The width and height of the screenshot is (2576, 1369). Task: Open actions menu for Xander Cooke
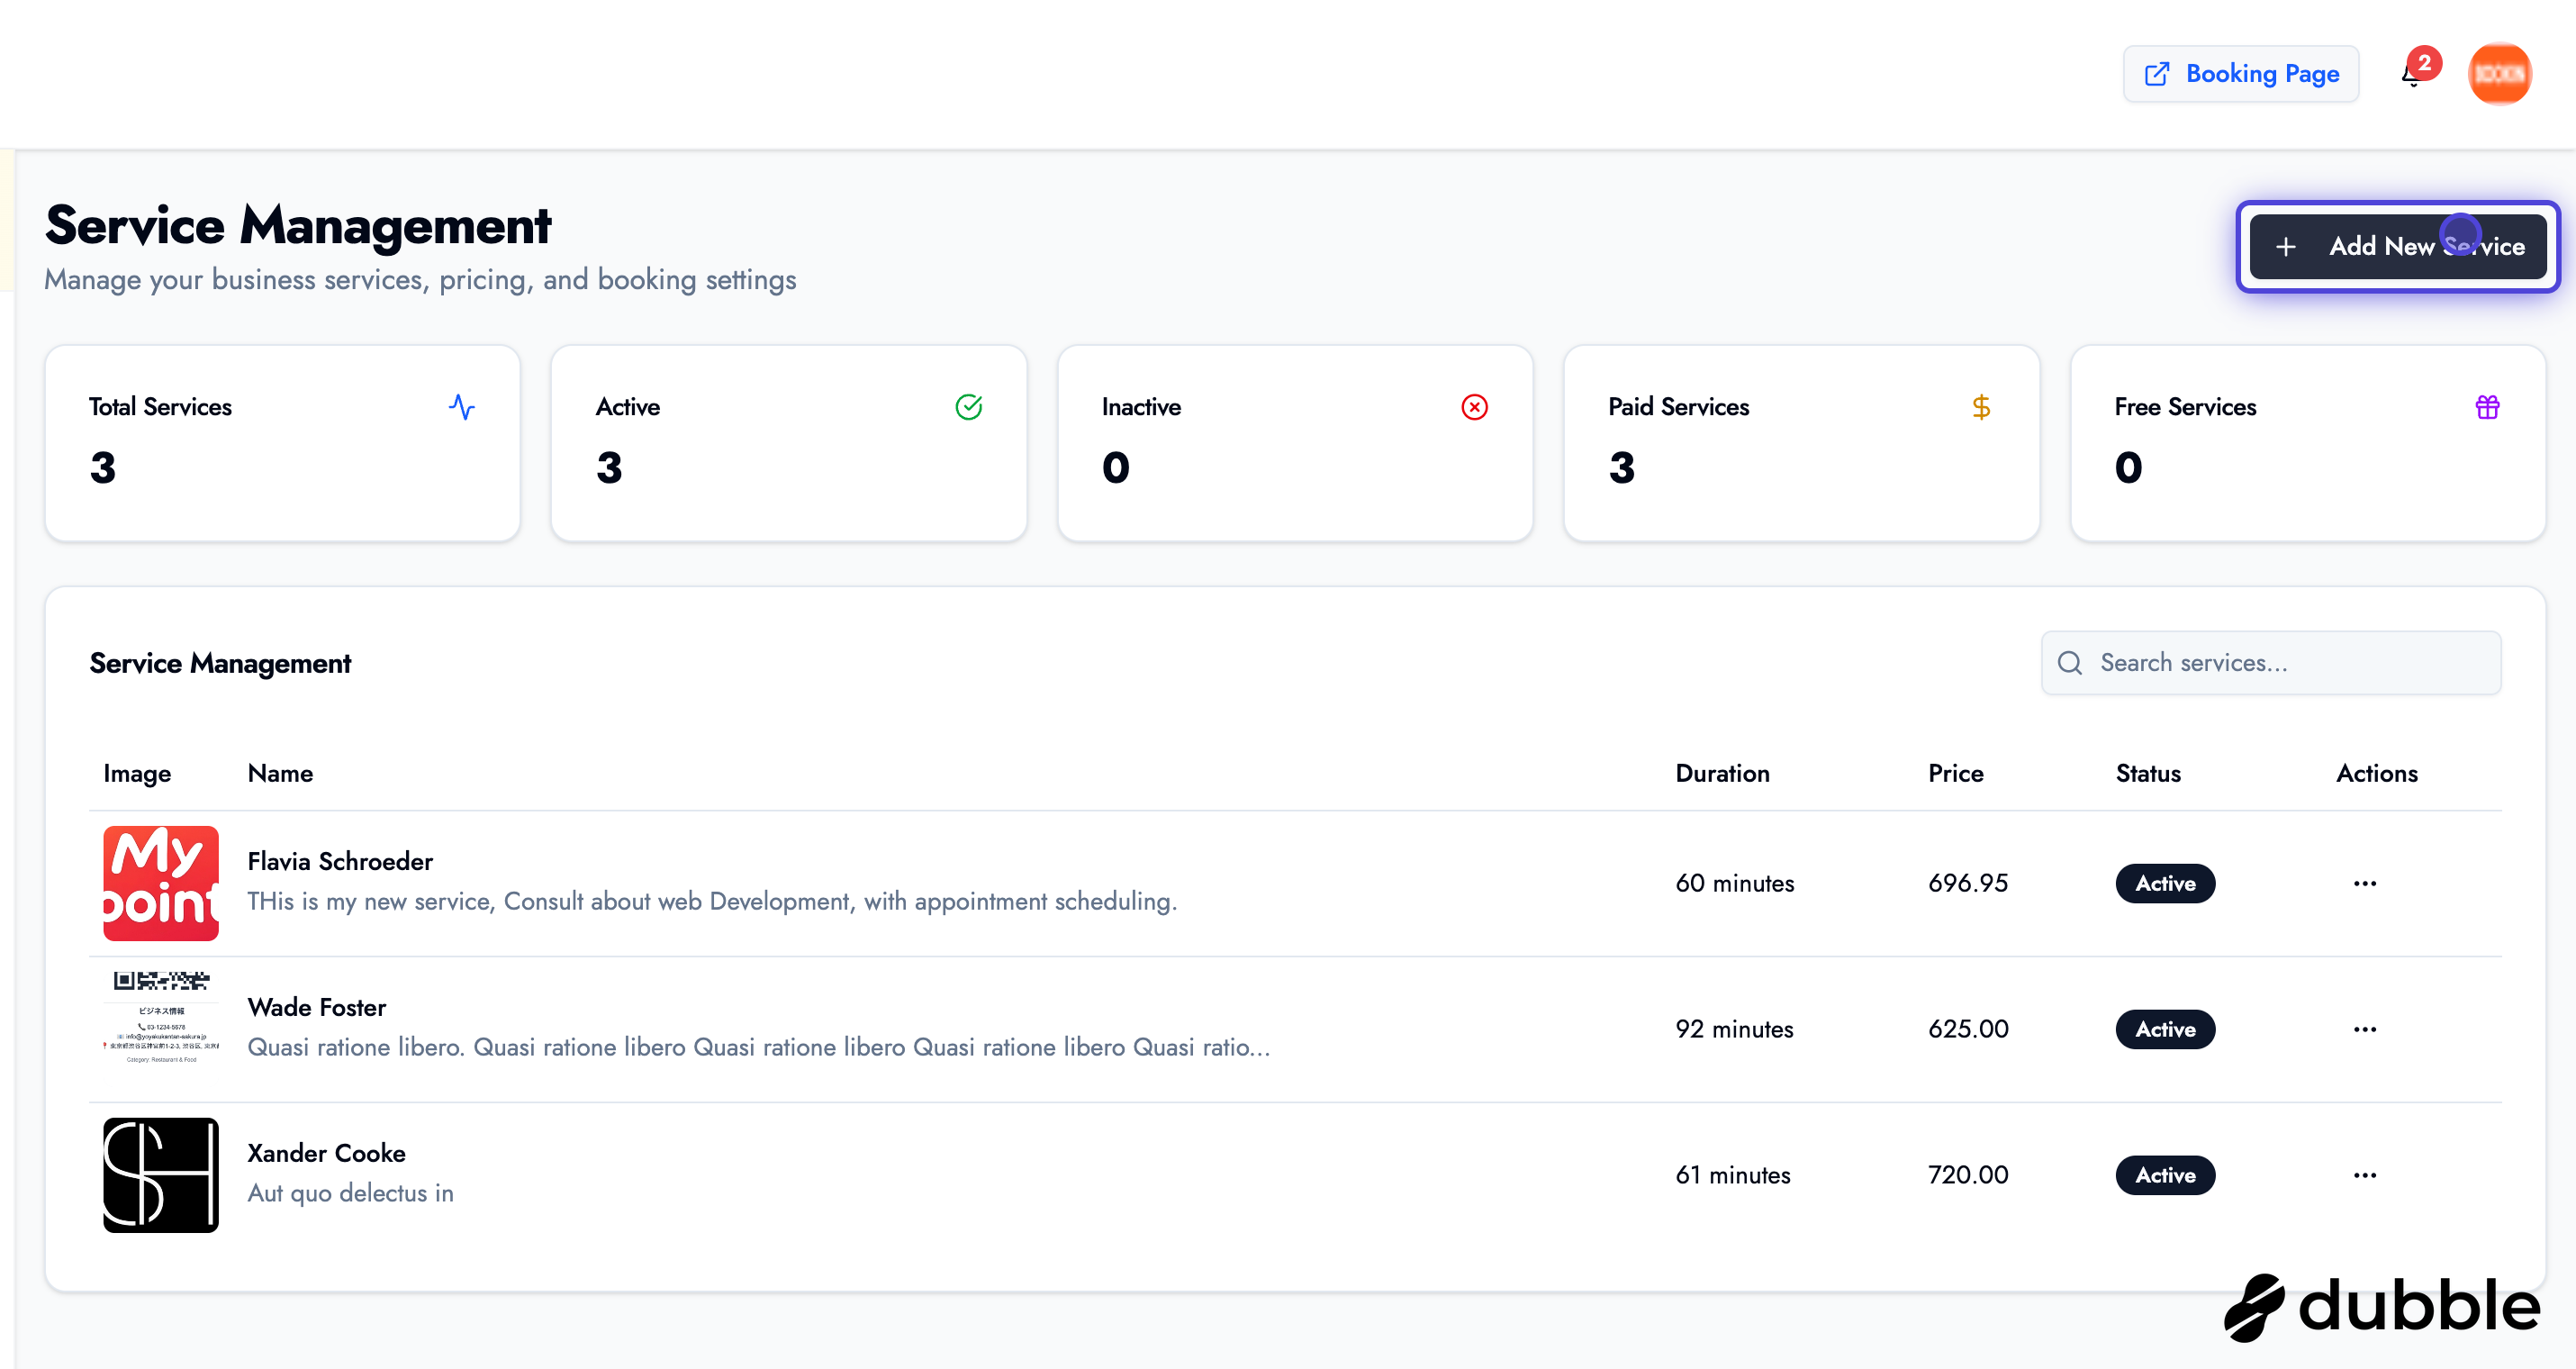point(2365,1175)
